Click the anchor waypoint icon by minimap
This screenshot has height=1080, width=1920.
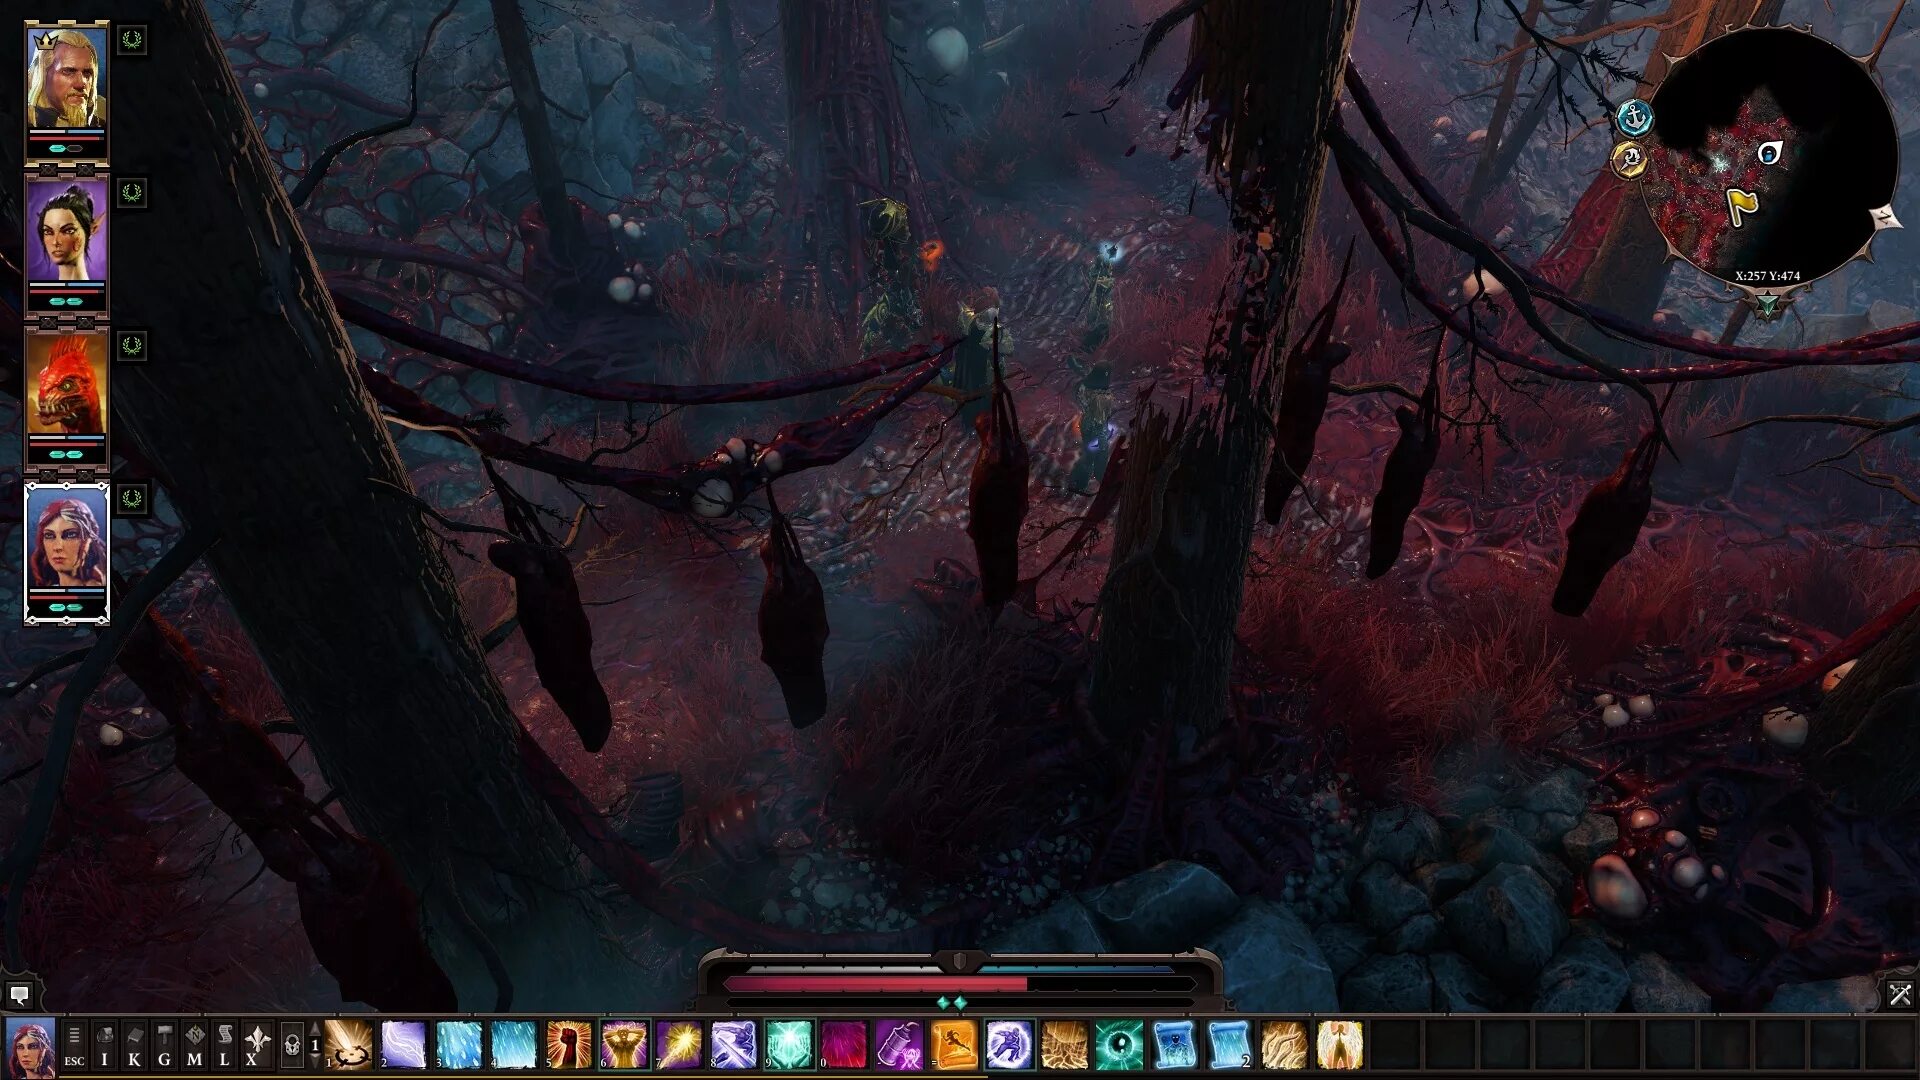(x=1635, y=118)
